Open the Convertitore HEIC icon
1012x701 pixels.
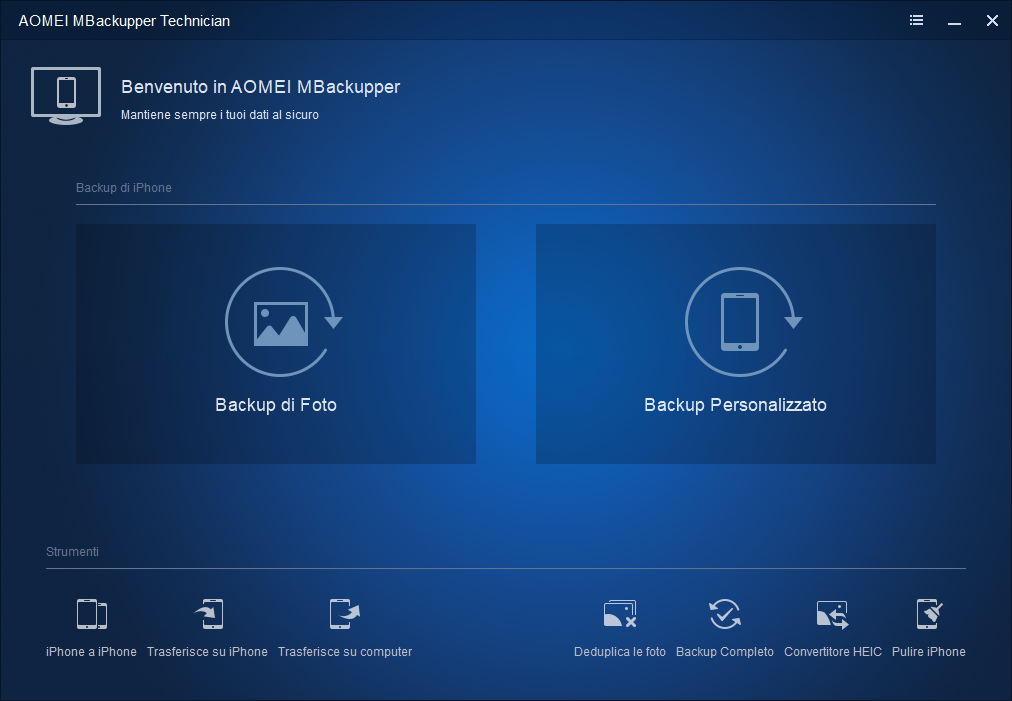pos(833,615)
